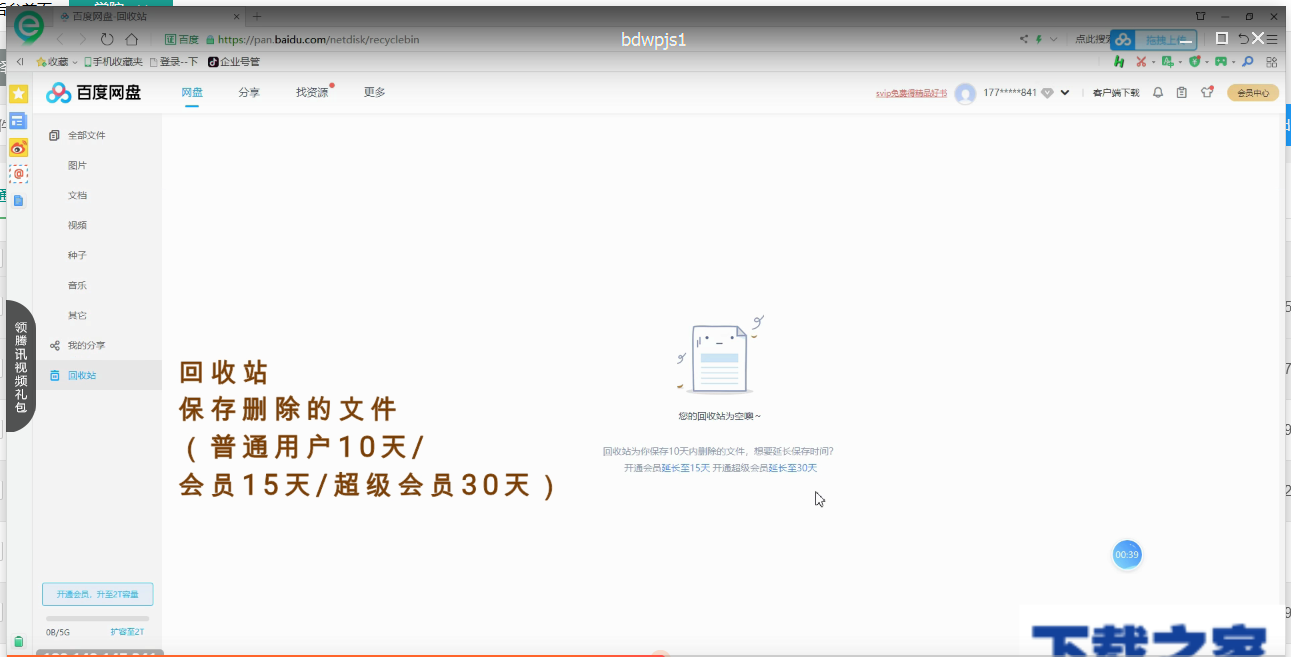The width and height of the screenshot is (1291, 657).
Task: Expand the translate icon dropdown arrow
Action: pyautogui.click(x=1180, y=62)
